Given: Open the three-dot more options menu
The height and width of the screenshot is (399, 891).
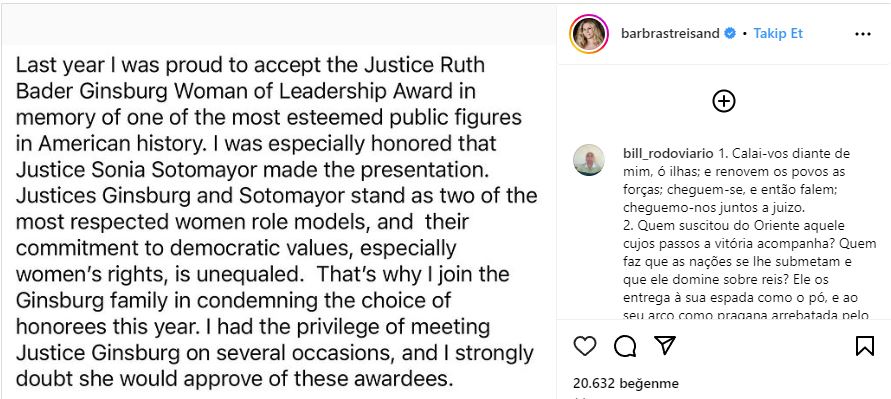Looking at the screenshot, I should coord(863,34).
